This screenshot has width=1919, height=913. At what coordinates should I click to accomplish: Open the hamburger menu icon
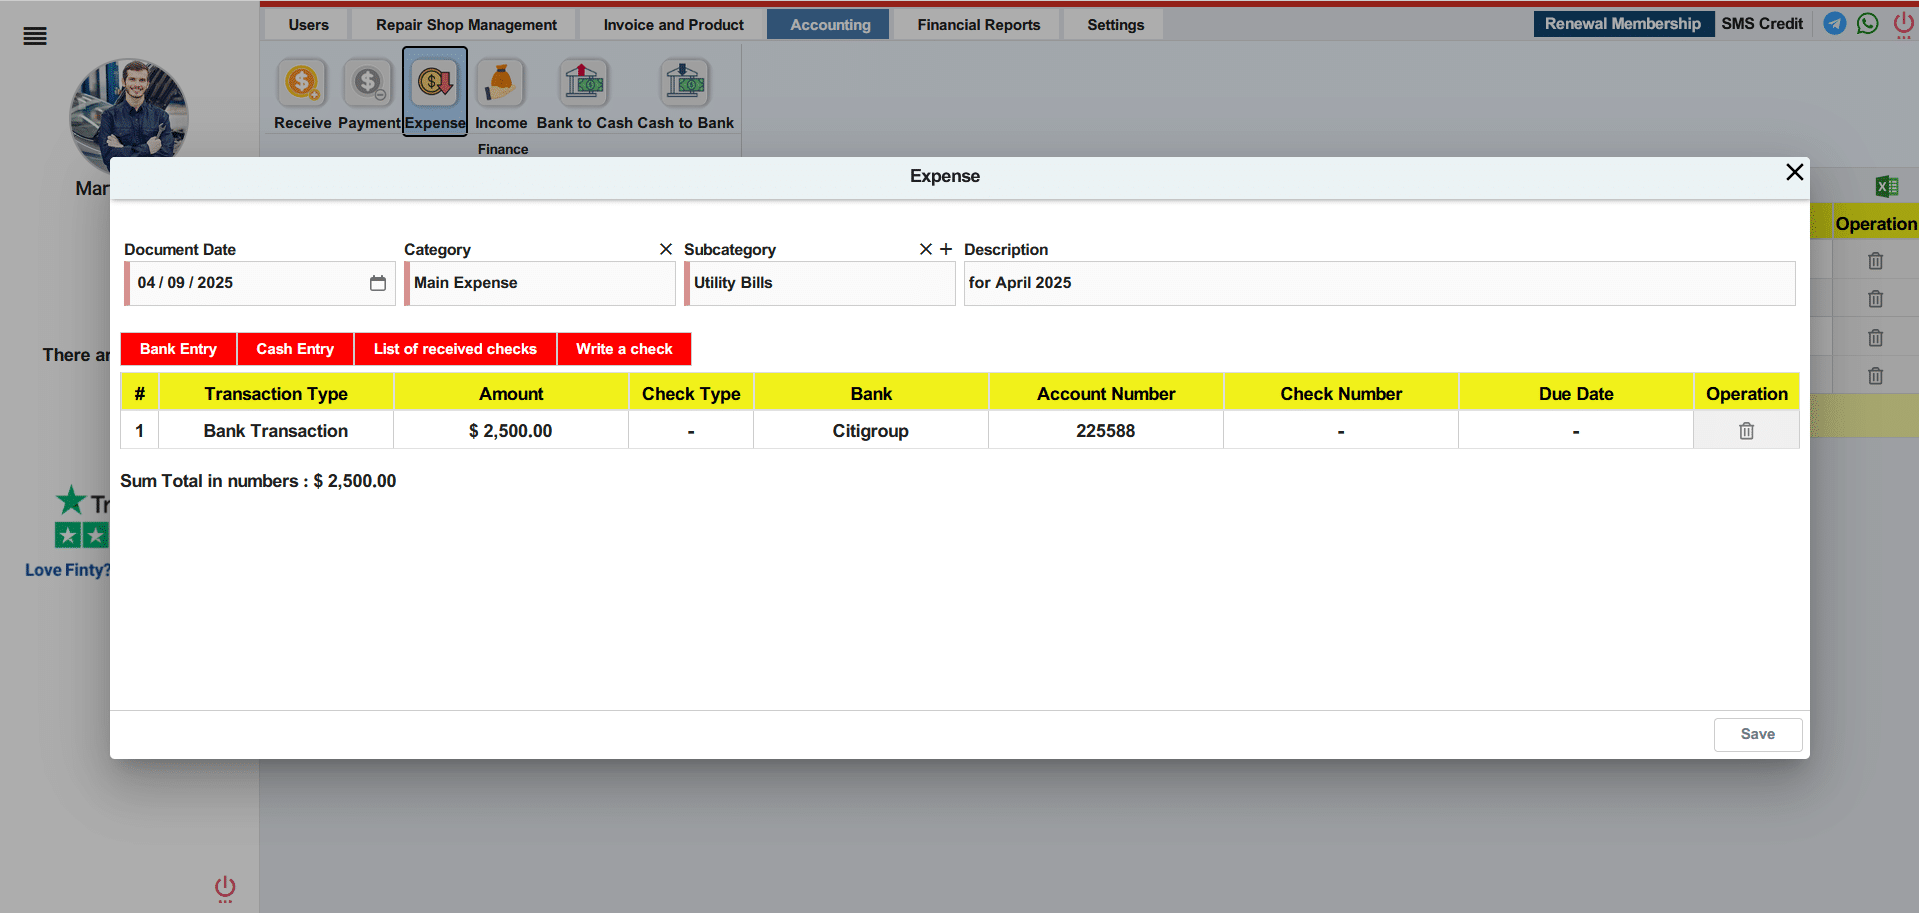[x=35, y=37]
